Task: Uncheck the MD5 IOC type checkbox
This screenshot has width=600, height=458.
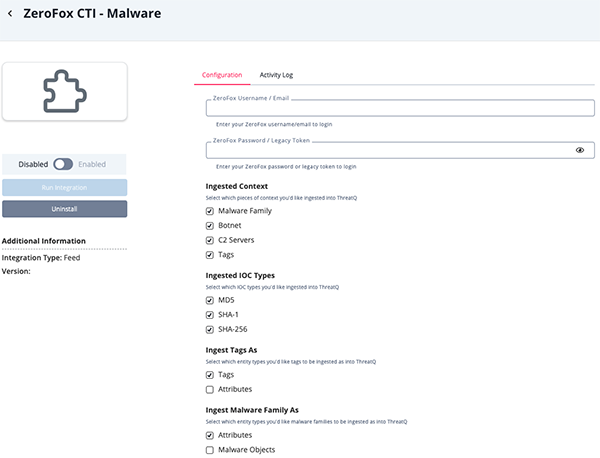Action: pyautogui.click(x=210, y=300)
